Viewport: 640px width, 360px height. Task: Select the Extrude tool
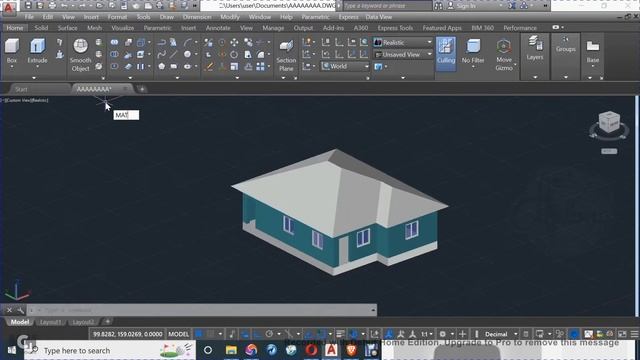[x=38, y=50]
